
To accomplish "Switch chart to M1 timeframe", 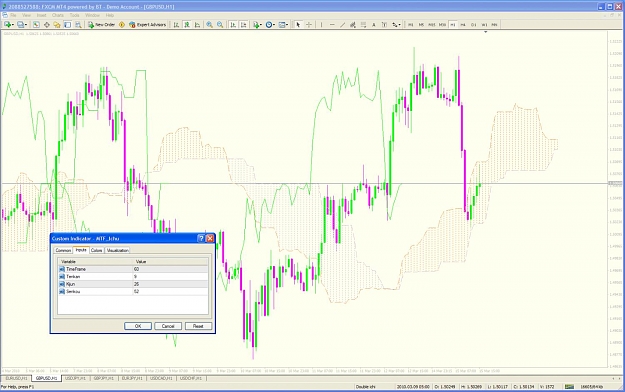I will point(411,25).
